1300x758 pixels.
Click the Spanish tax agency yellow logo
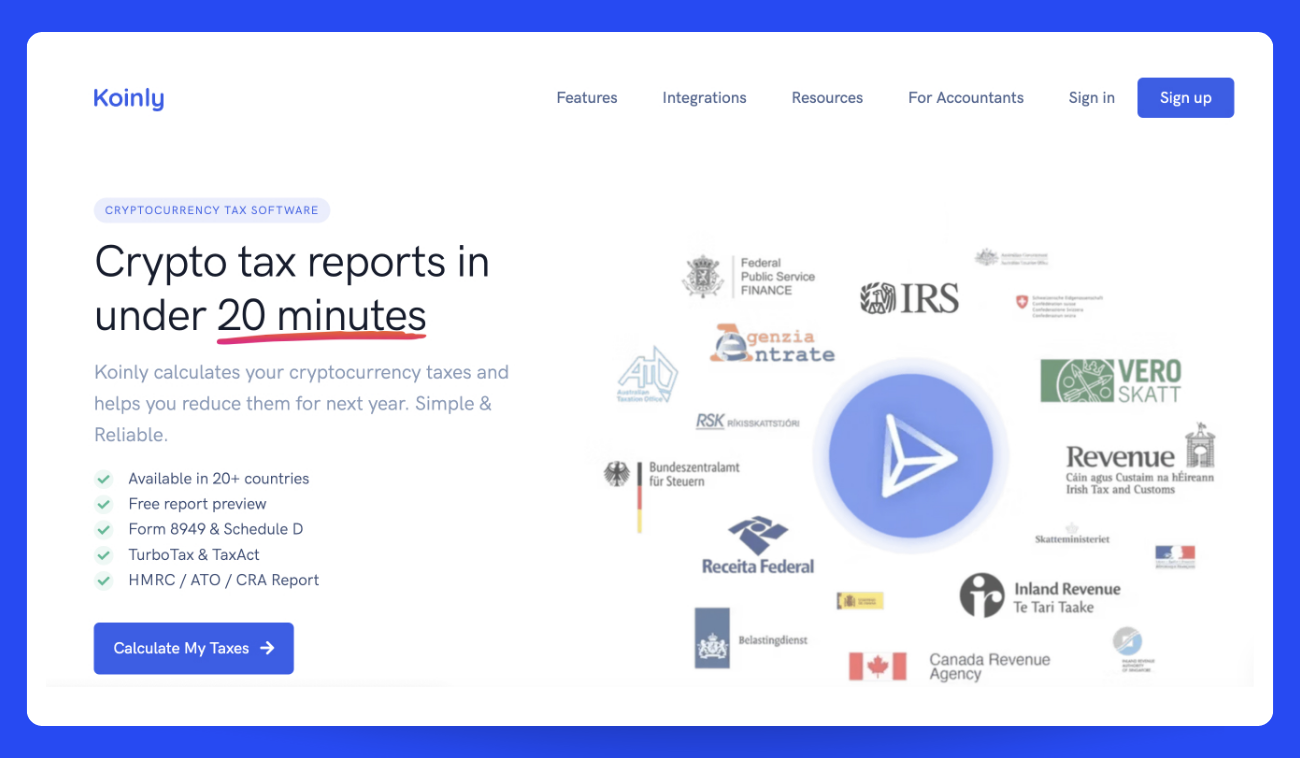tap(860, 601)
